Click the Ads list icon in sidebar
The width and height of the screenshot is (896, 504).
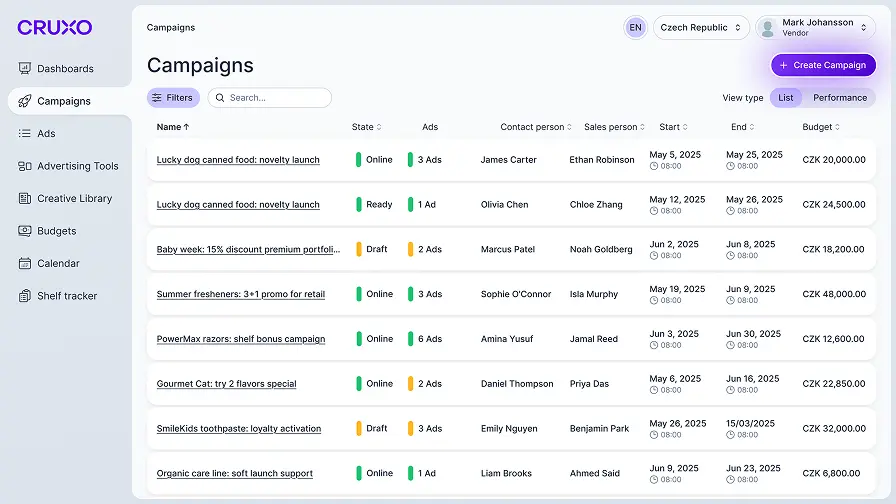[25, 134]
